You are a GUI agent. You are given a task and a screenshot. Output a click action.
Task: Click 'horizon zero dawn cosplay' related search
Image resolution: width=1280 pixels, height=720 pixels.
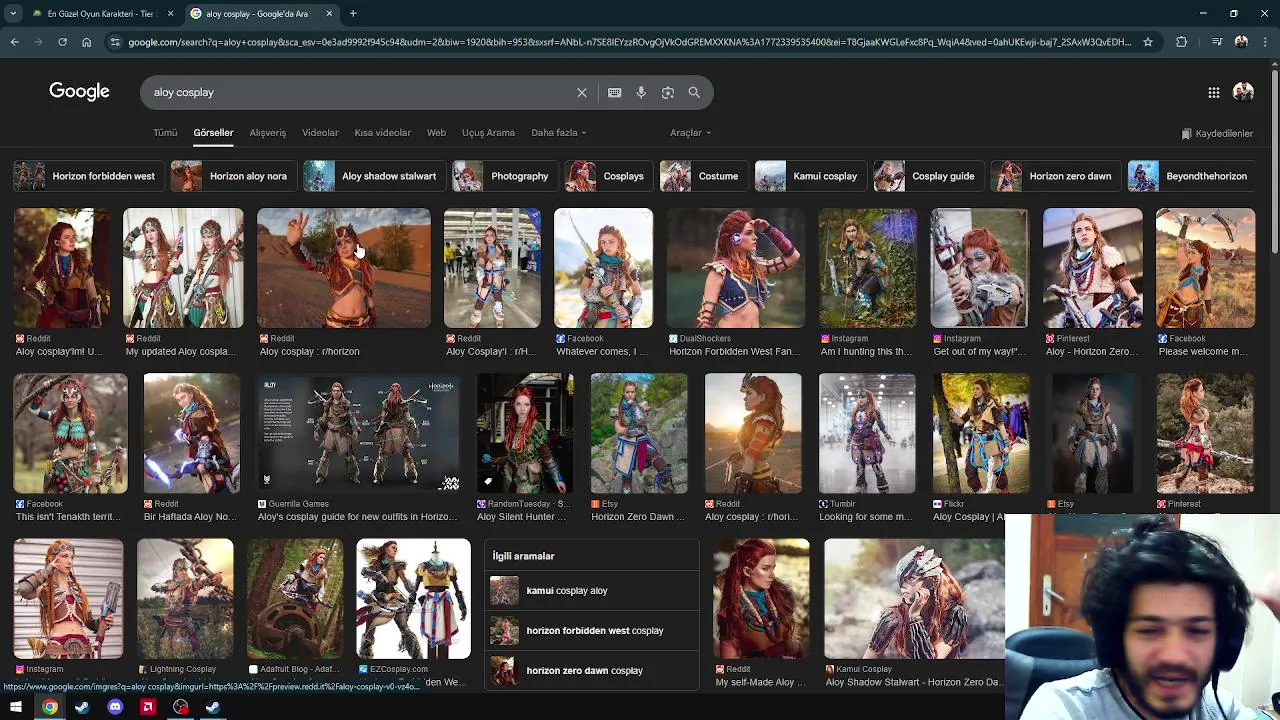[592, 671]
